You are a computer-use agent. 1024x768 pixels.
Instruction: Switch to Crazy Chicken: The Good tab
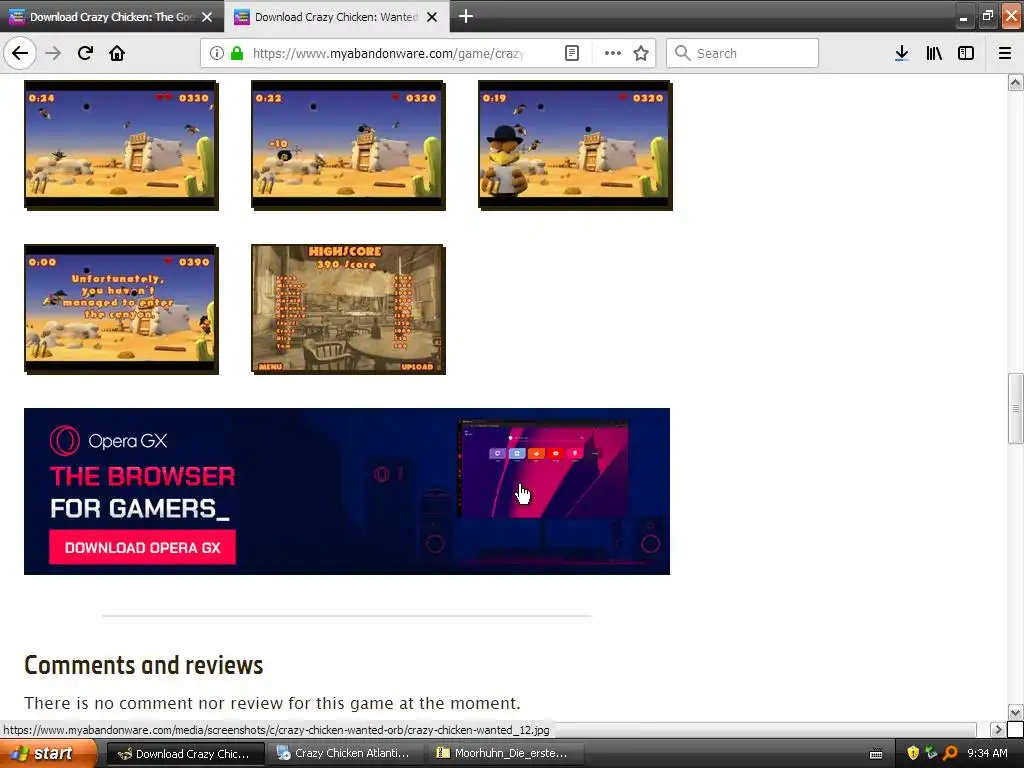(x=112, y=17)
